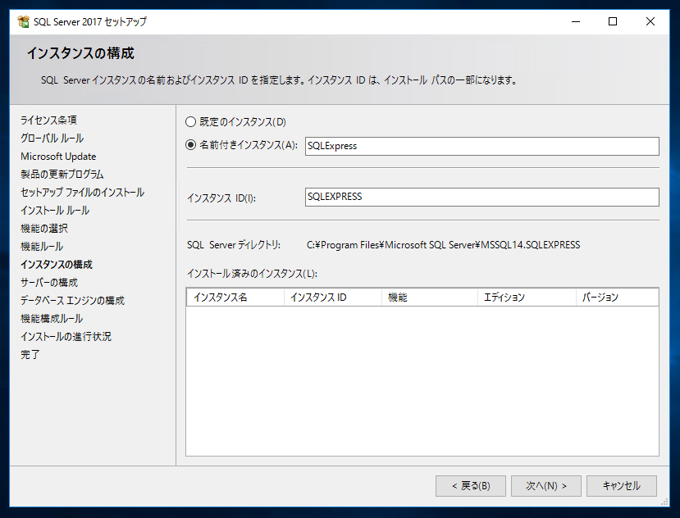Click the 次へ(N) next button
Screen dimensions: 680x518
click(546, 486)
